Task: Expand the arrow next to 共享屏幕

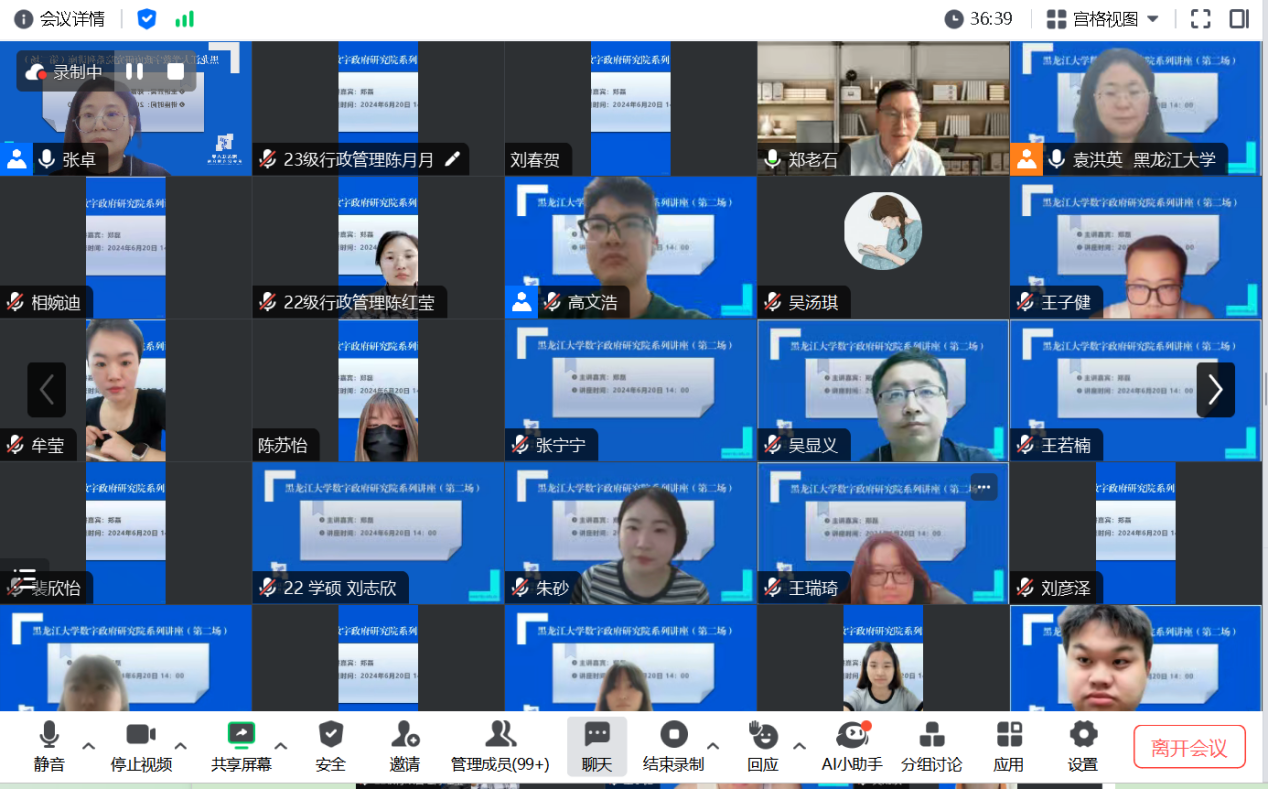Action: tap(281, 745)
